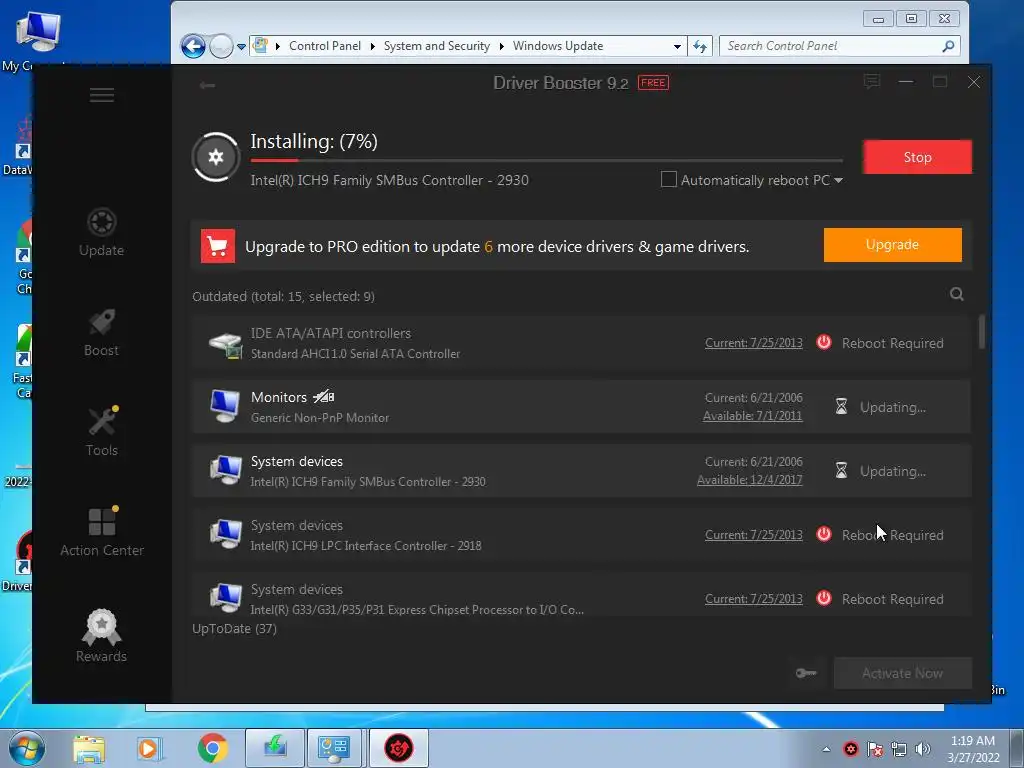Click Current: 7/25/2013 link for IDE ATA/ATAPI

(754, 343)
